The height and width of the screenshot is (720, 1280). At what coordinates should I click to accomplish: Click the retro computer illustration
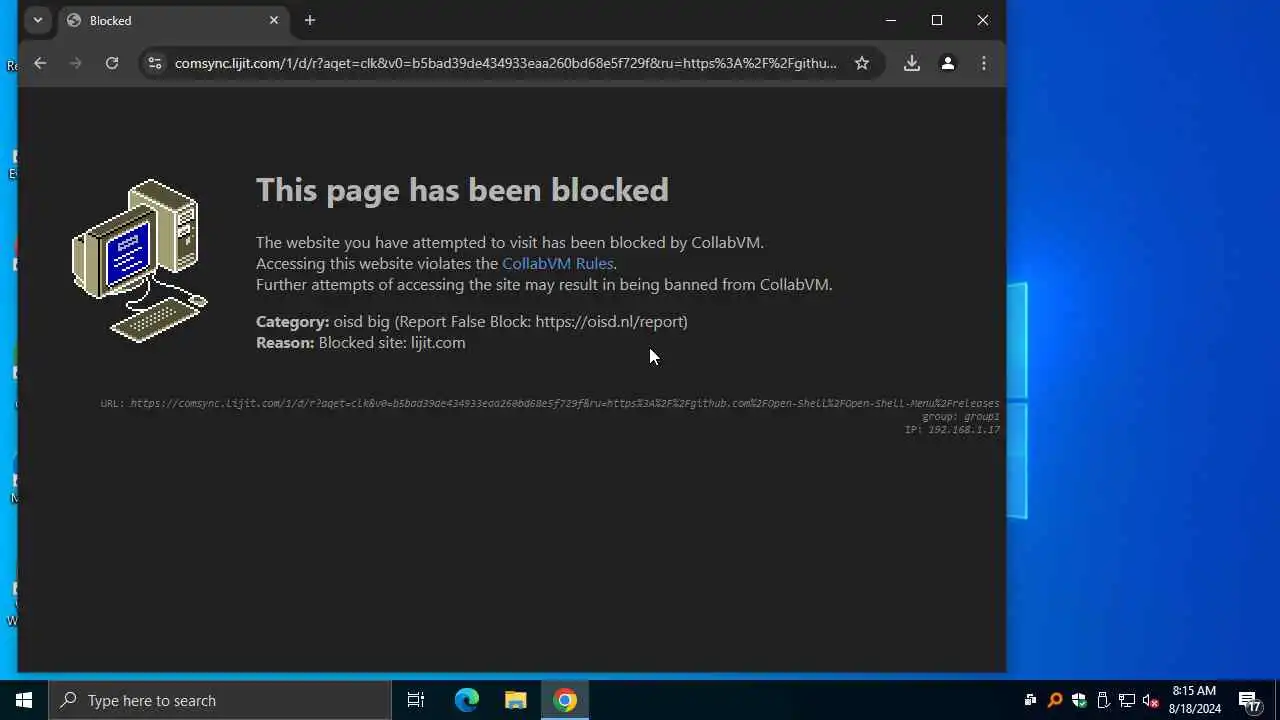pyautogui.click(x=140, y=260)
